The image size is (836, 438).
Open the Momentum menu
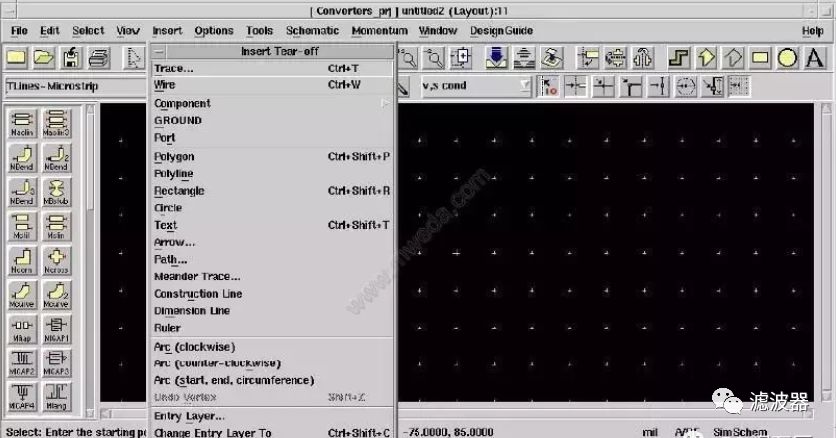(380, 31)
